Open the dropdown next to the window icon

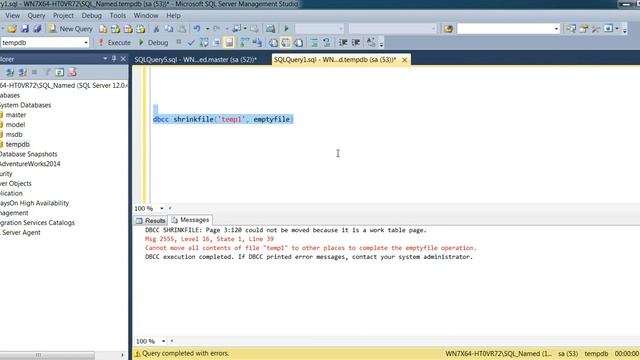617,29
